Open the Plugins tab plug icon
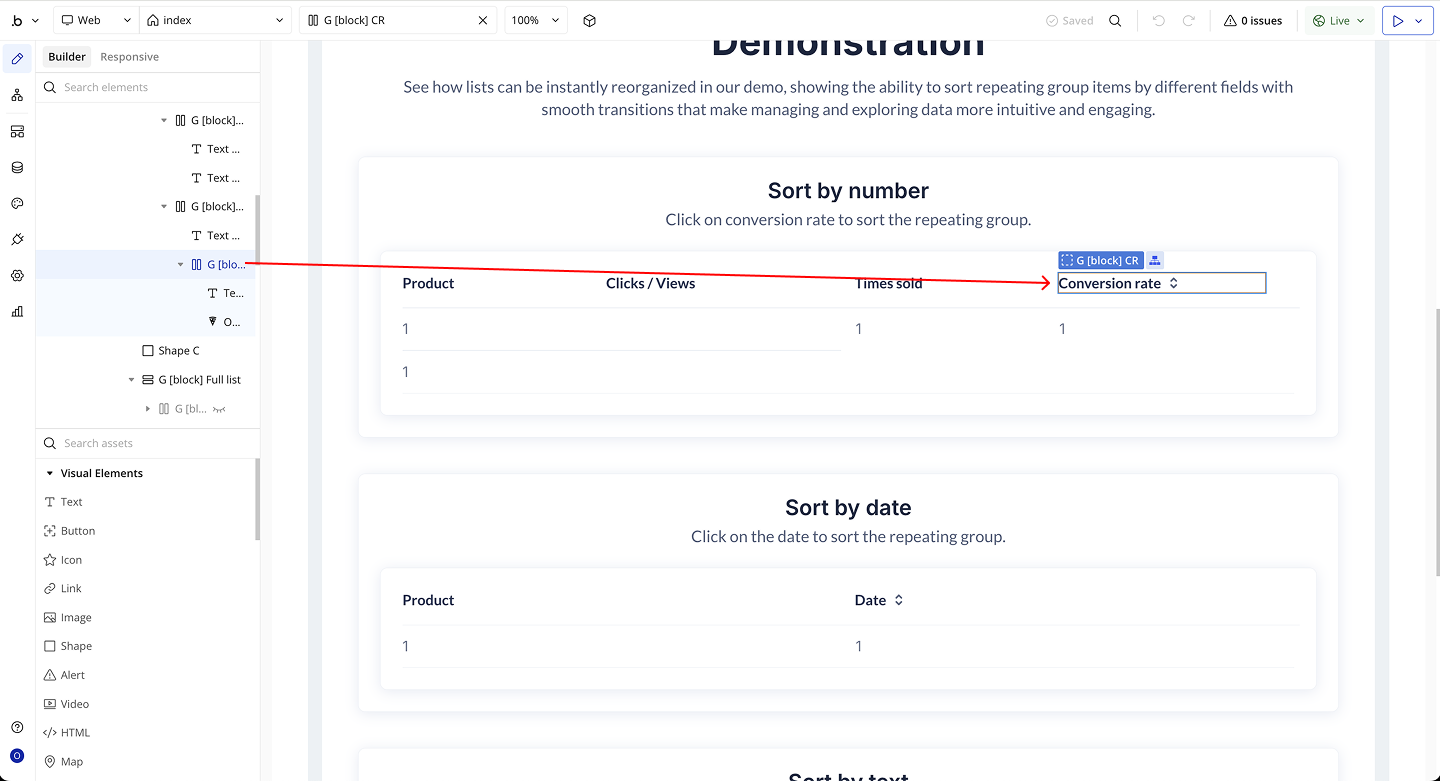The height and width of the screenshot is (781, 1440). (17, 239)
